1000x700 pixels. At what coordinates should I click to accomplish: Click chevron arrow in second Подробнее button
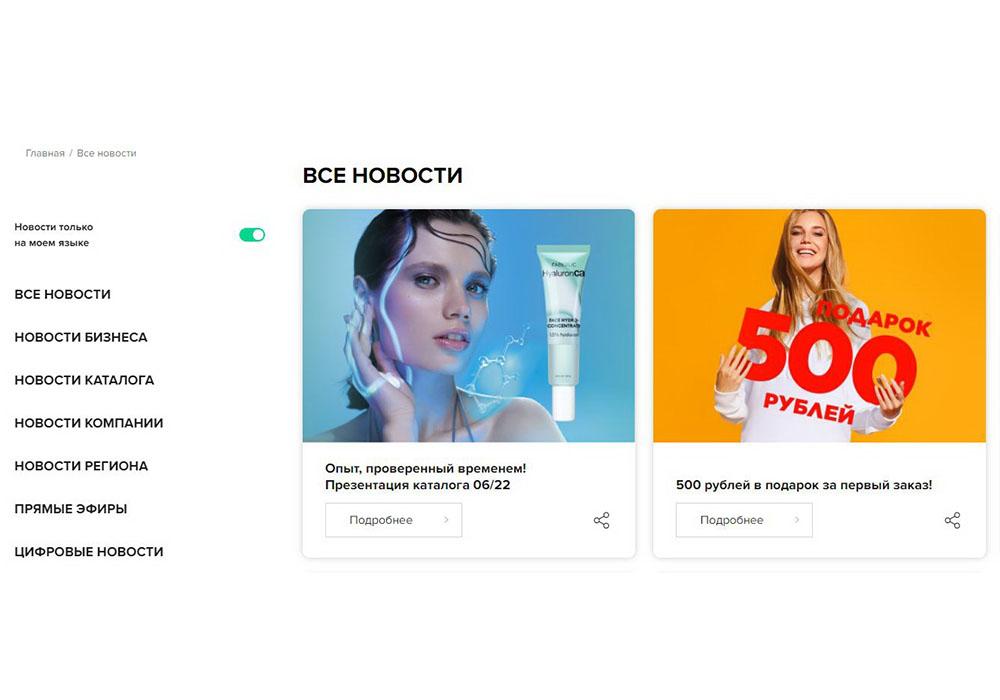pos(797,520)
